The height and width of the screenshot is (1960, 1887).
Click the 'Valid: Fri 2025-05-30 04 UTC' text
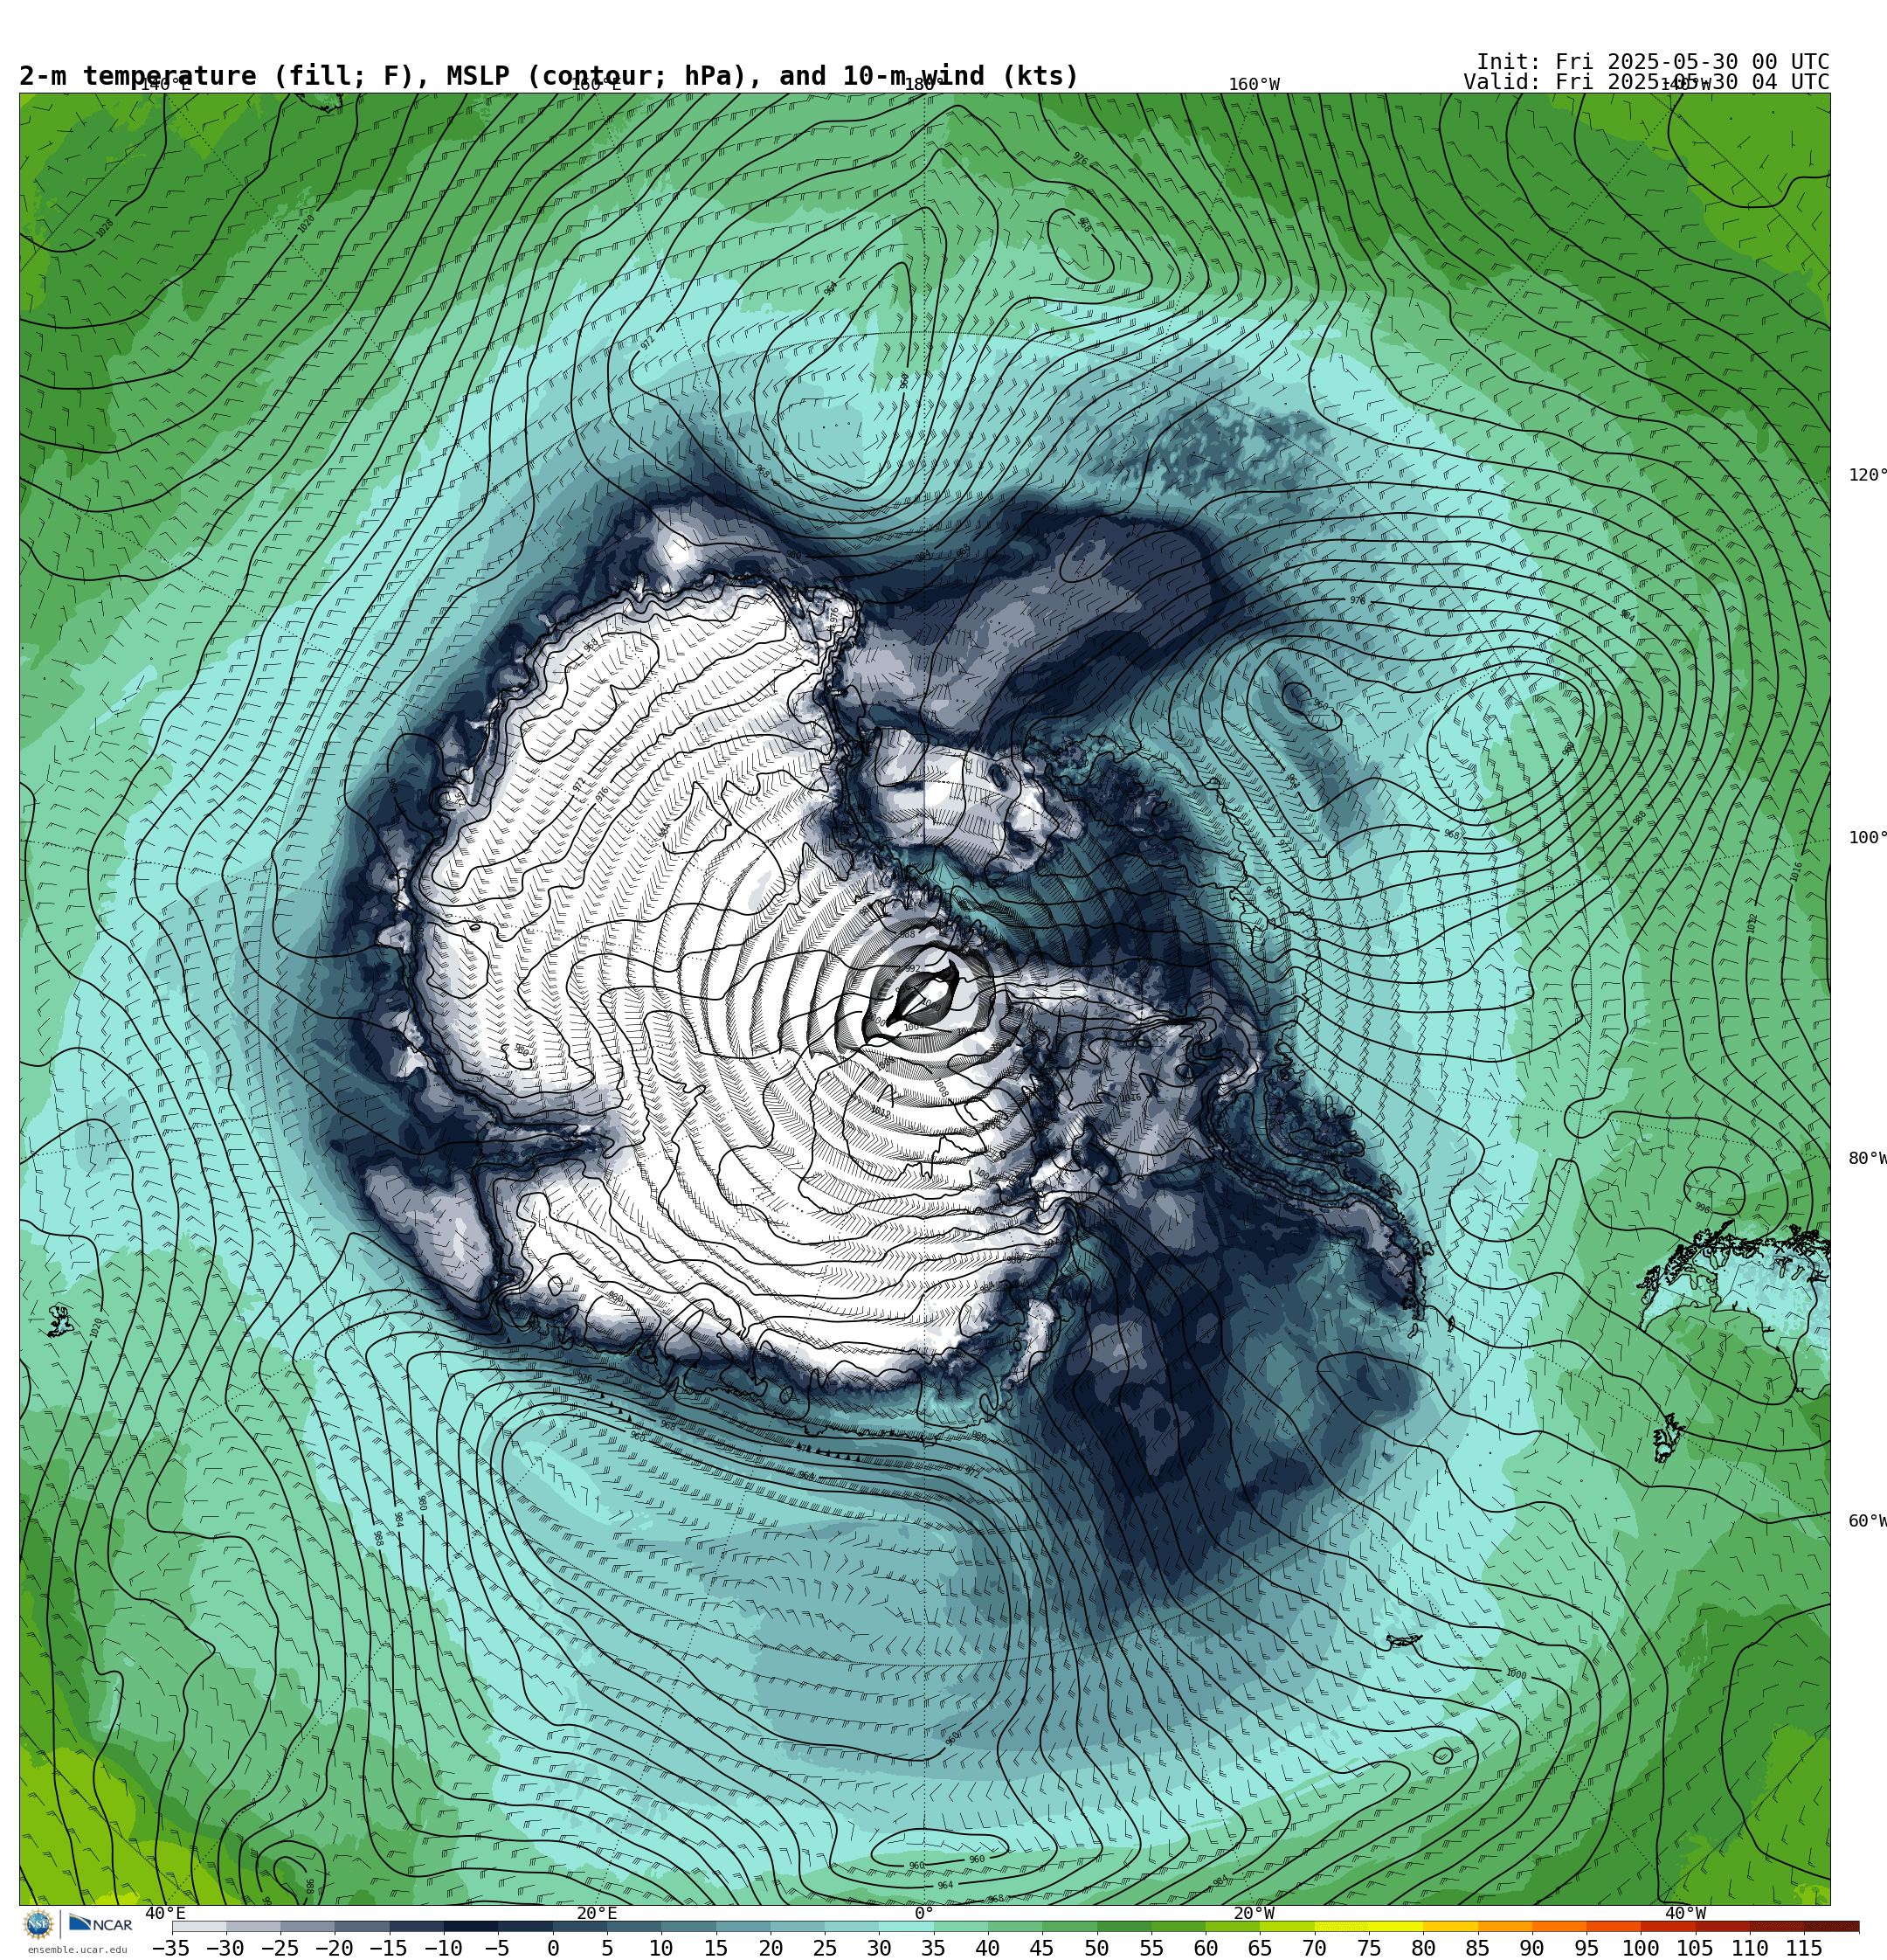[1646, 82]
